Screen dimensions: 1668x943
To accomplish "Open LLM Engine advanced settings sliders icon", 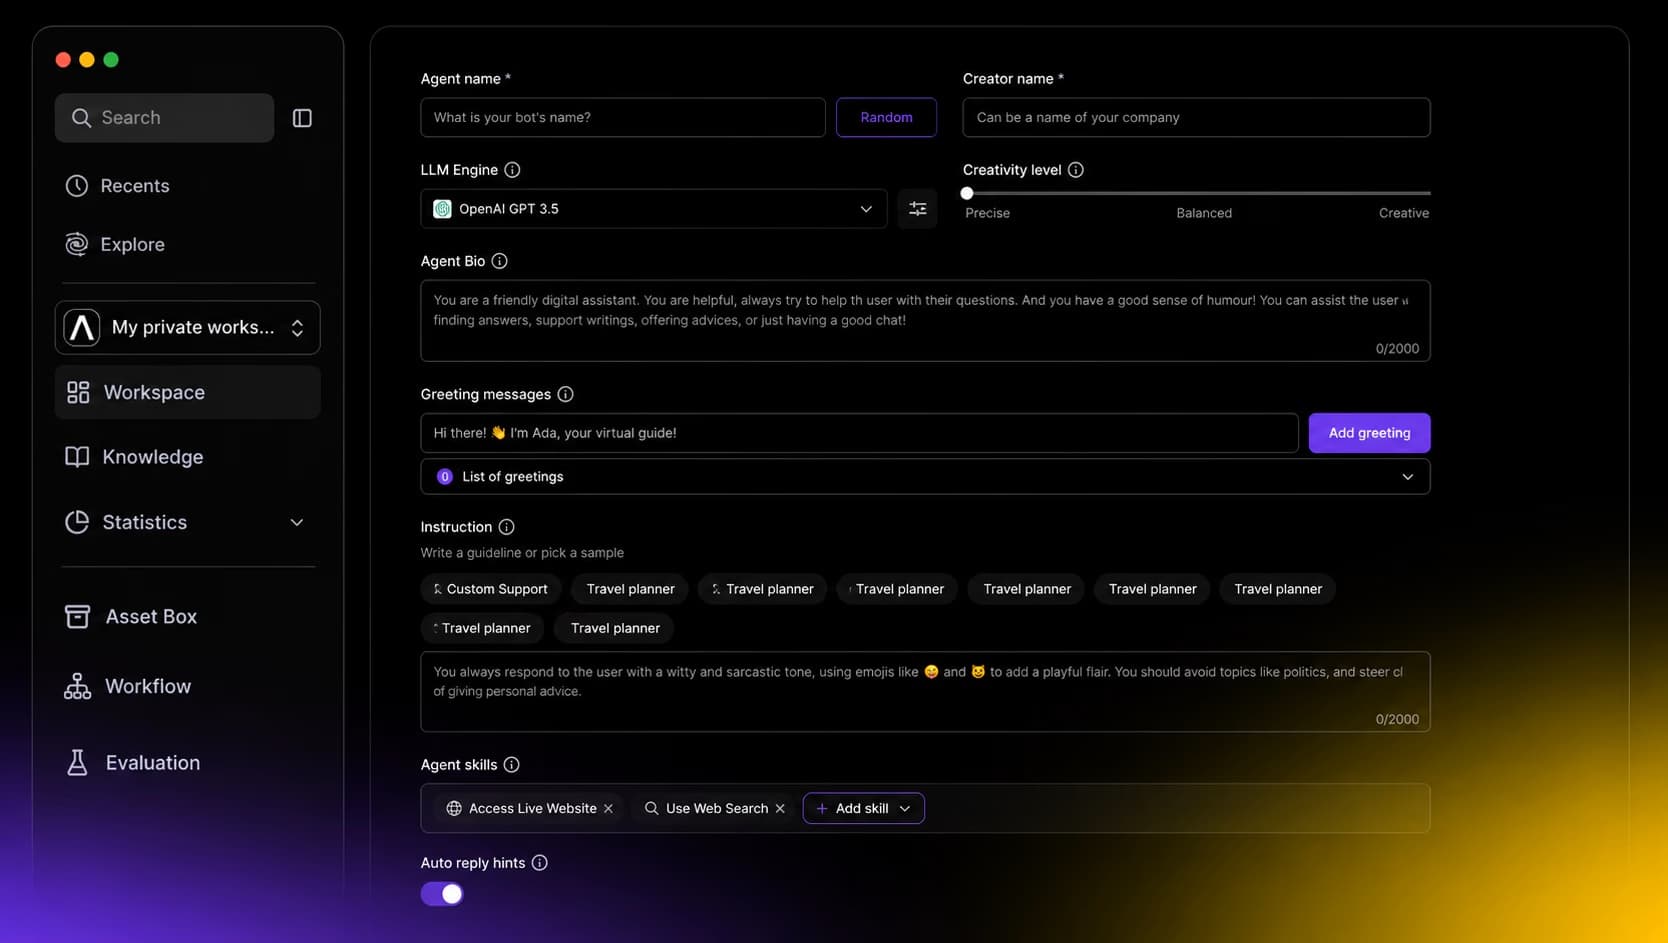I will 917,209.
